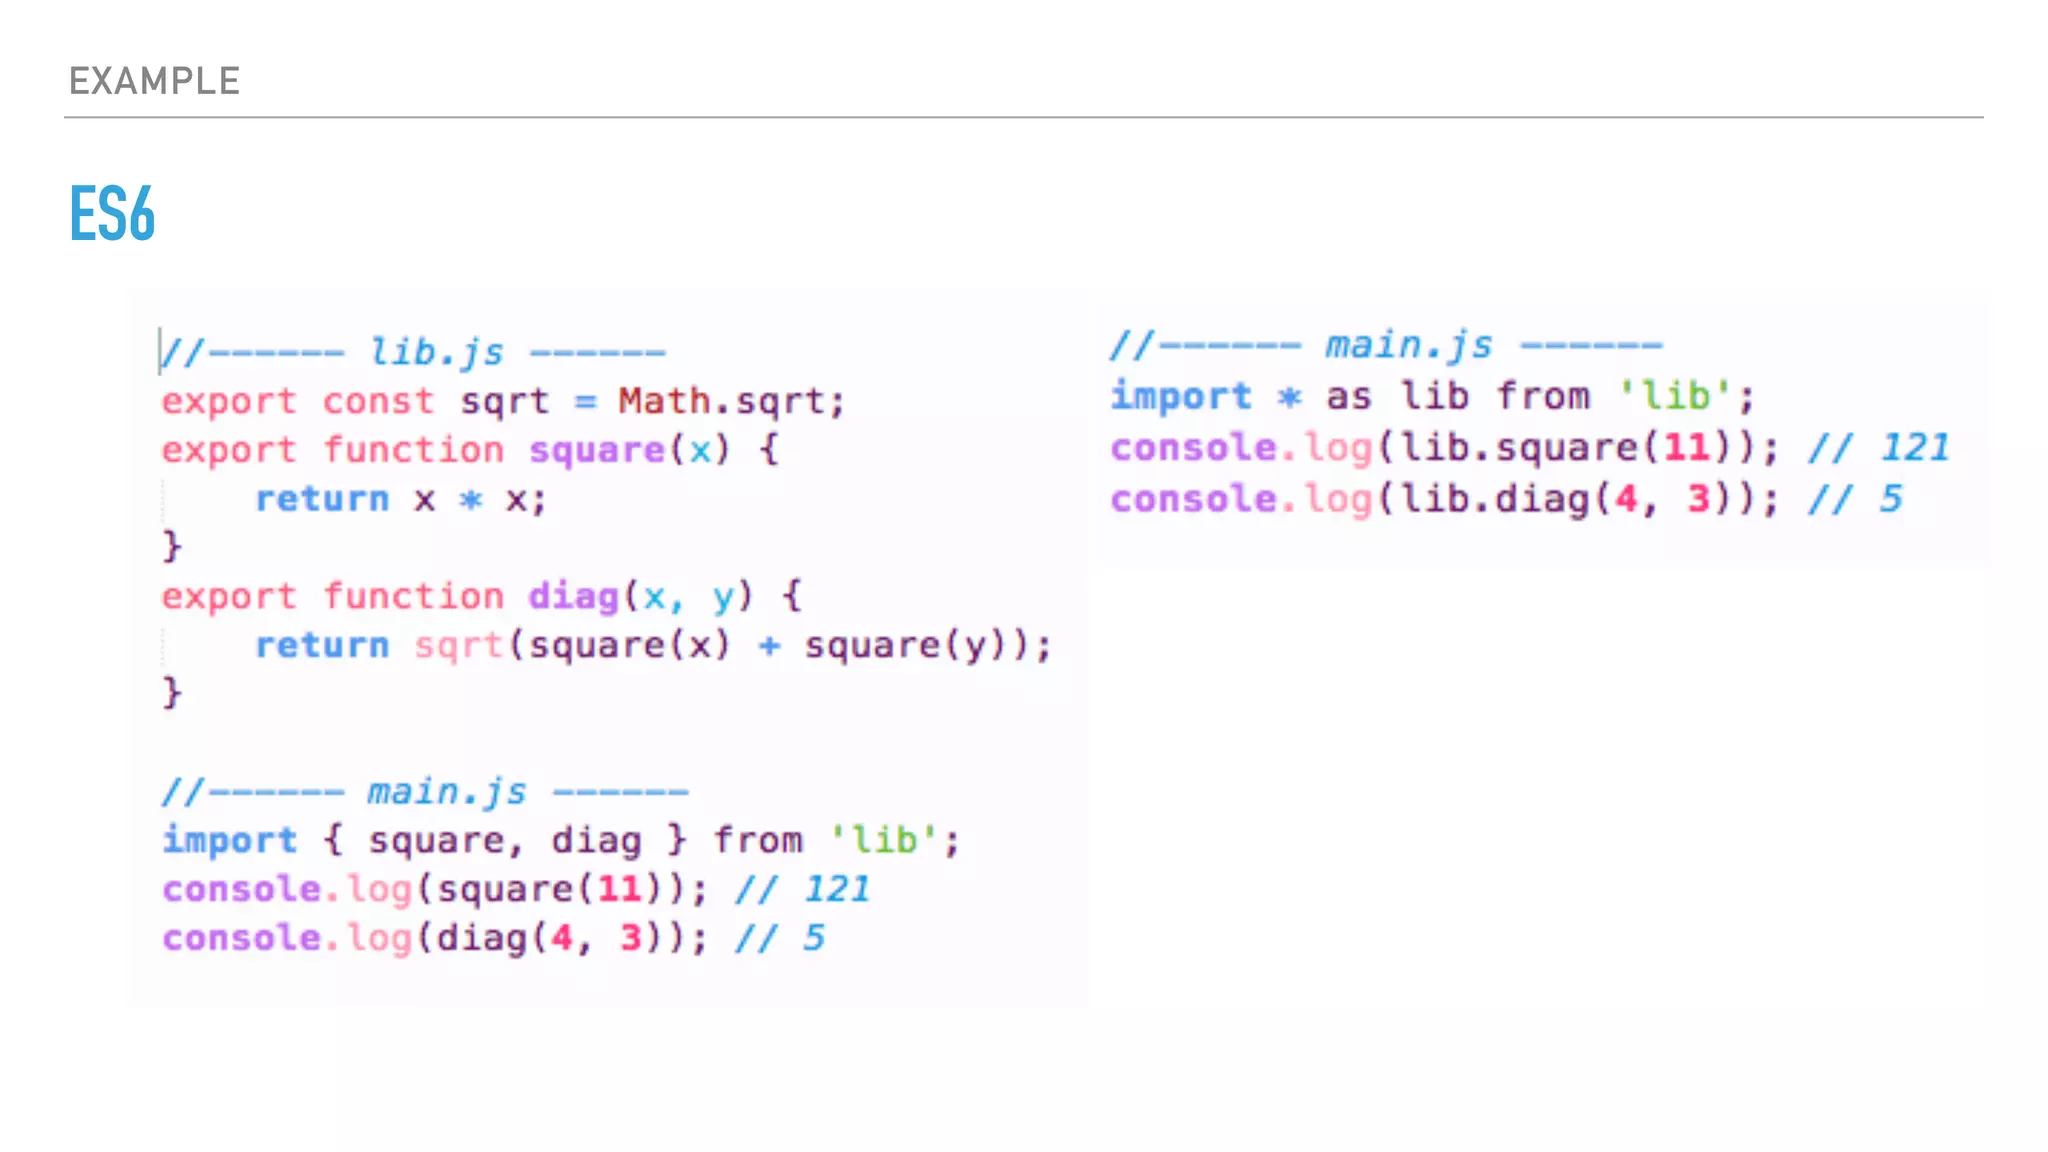This screenshot has width=2048, height=1152.
Task: Click the 'return x * x;' line
Action: (x=401, y=499)
